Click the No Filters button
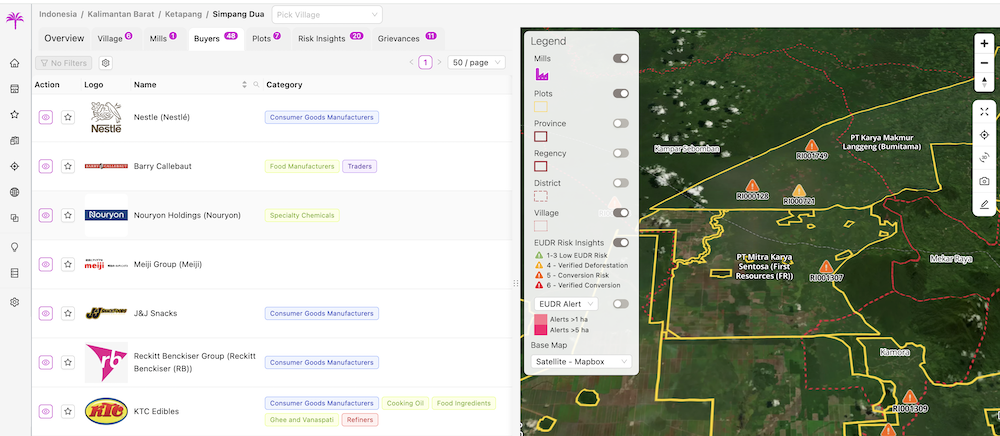This screenshot has height=436, width=1000. [x=64, y=63]
